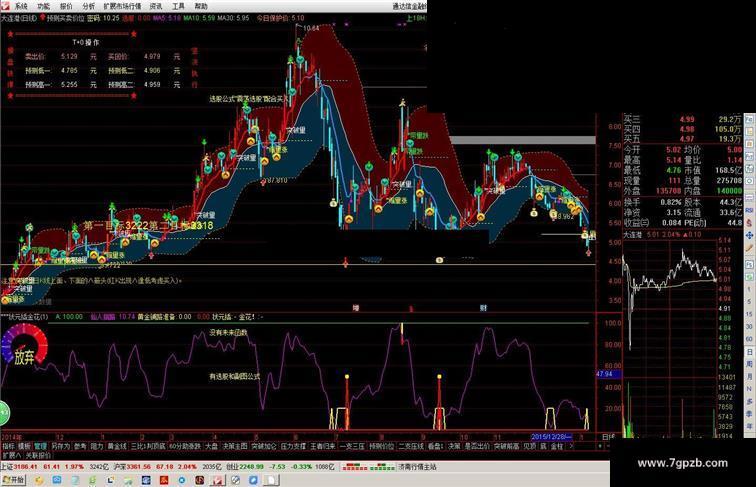
Task: Click the 济南行情主站 server status
Action: pos(417,467)
